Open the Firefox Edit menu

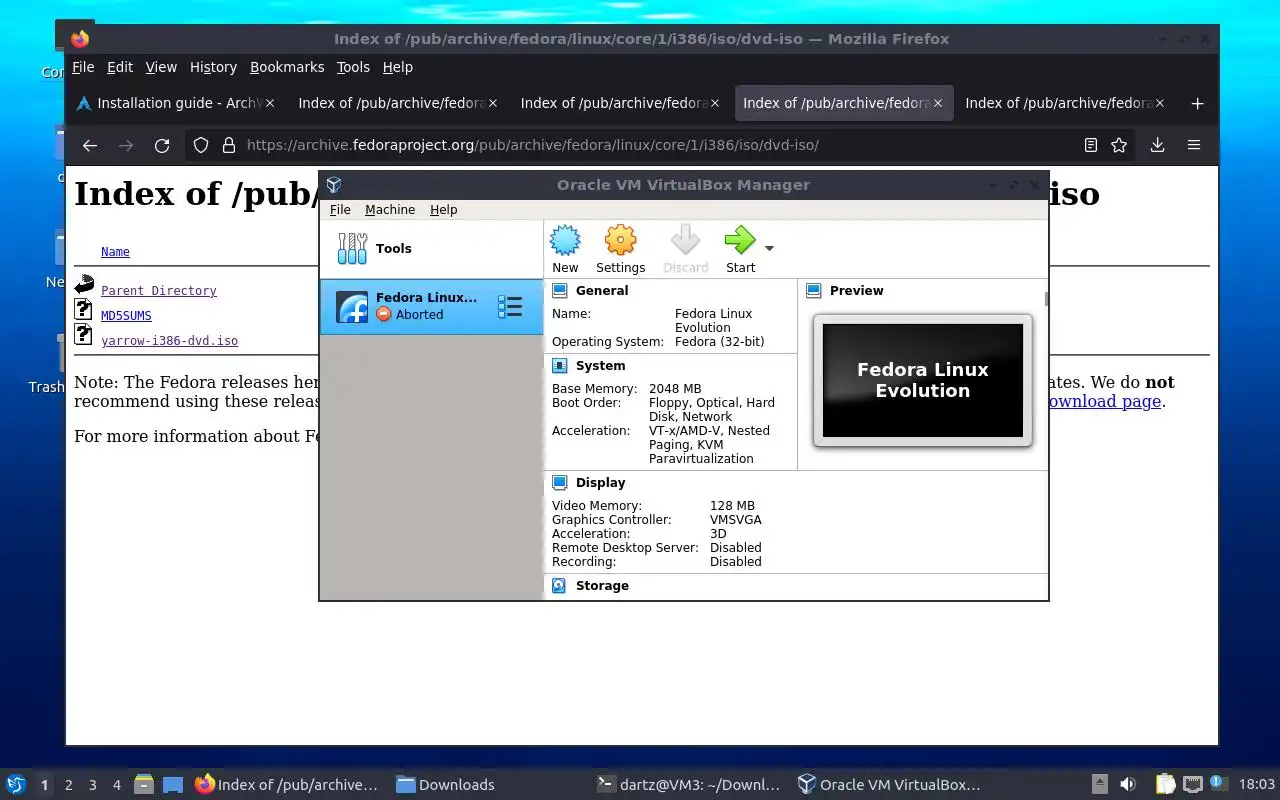[120, 67]
